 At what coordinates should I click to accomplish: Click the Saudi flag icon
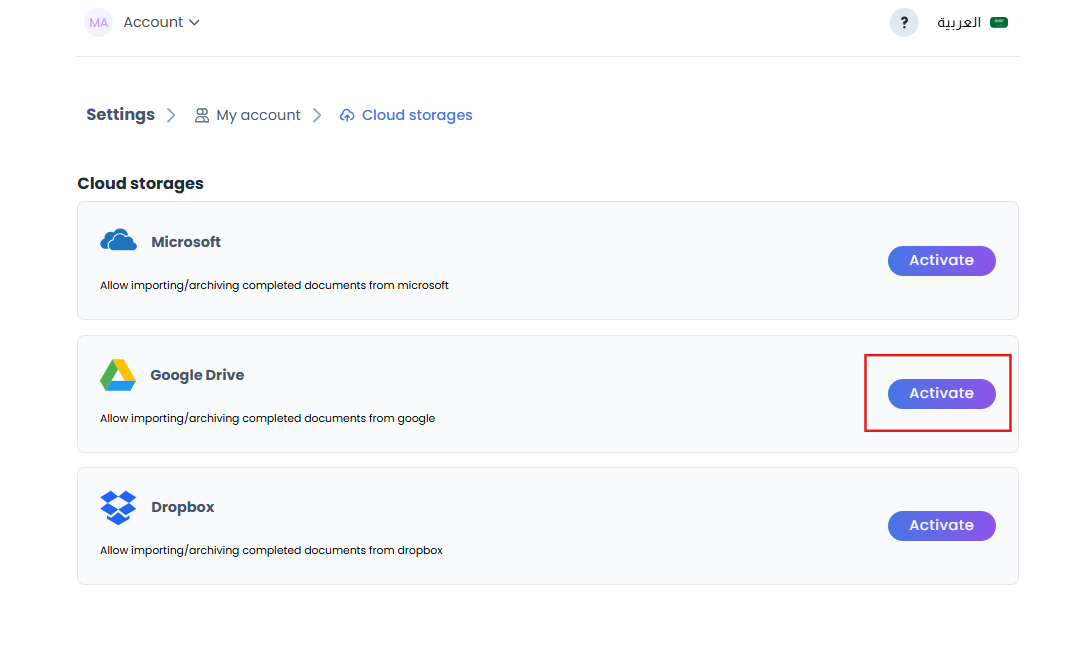[999, 22]
